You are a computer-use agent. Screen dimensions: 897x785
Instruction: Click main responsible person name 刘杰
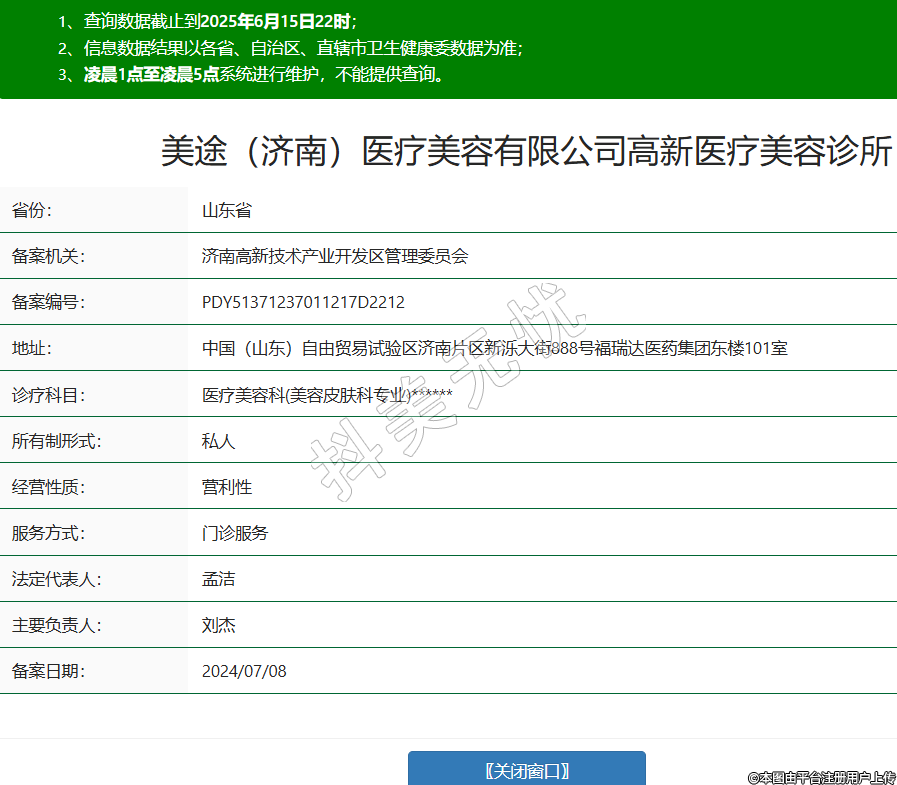pyautogui.click(x=218, y=625)
